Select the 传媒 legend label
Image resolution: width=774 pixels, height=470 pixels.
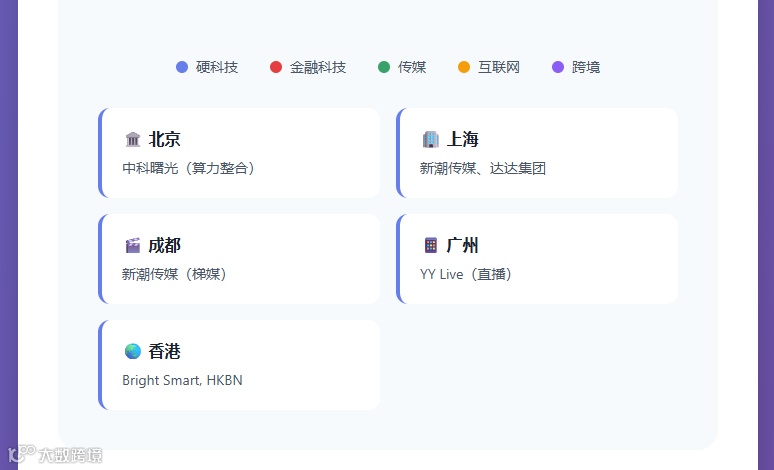(x=412, y=67)
